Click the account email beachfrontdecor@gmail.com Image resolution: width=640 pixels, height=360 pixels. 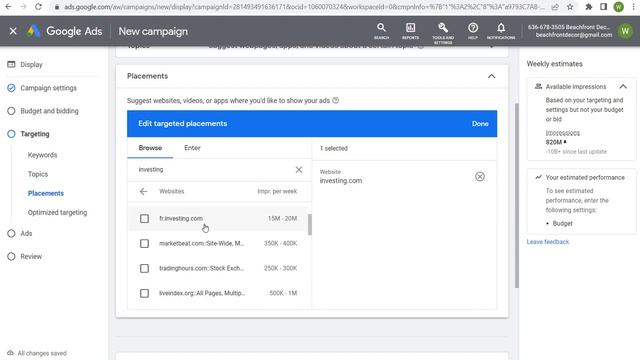tap(574, 35)
